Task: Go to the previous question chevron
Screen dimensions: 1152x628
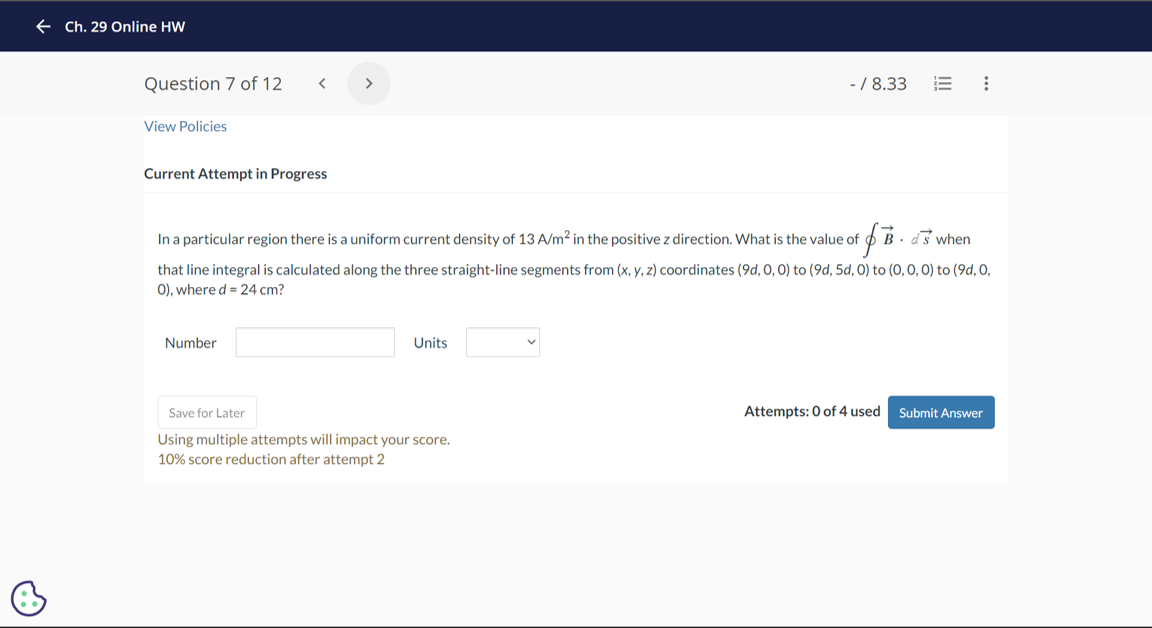Action: click(x=322, y=84)
